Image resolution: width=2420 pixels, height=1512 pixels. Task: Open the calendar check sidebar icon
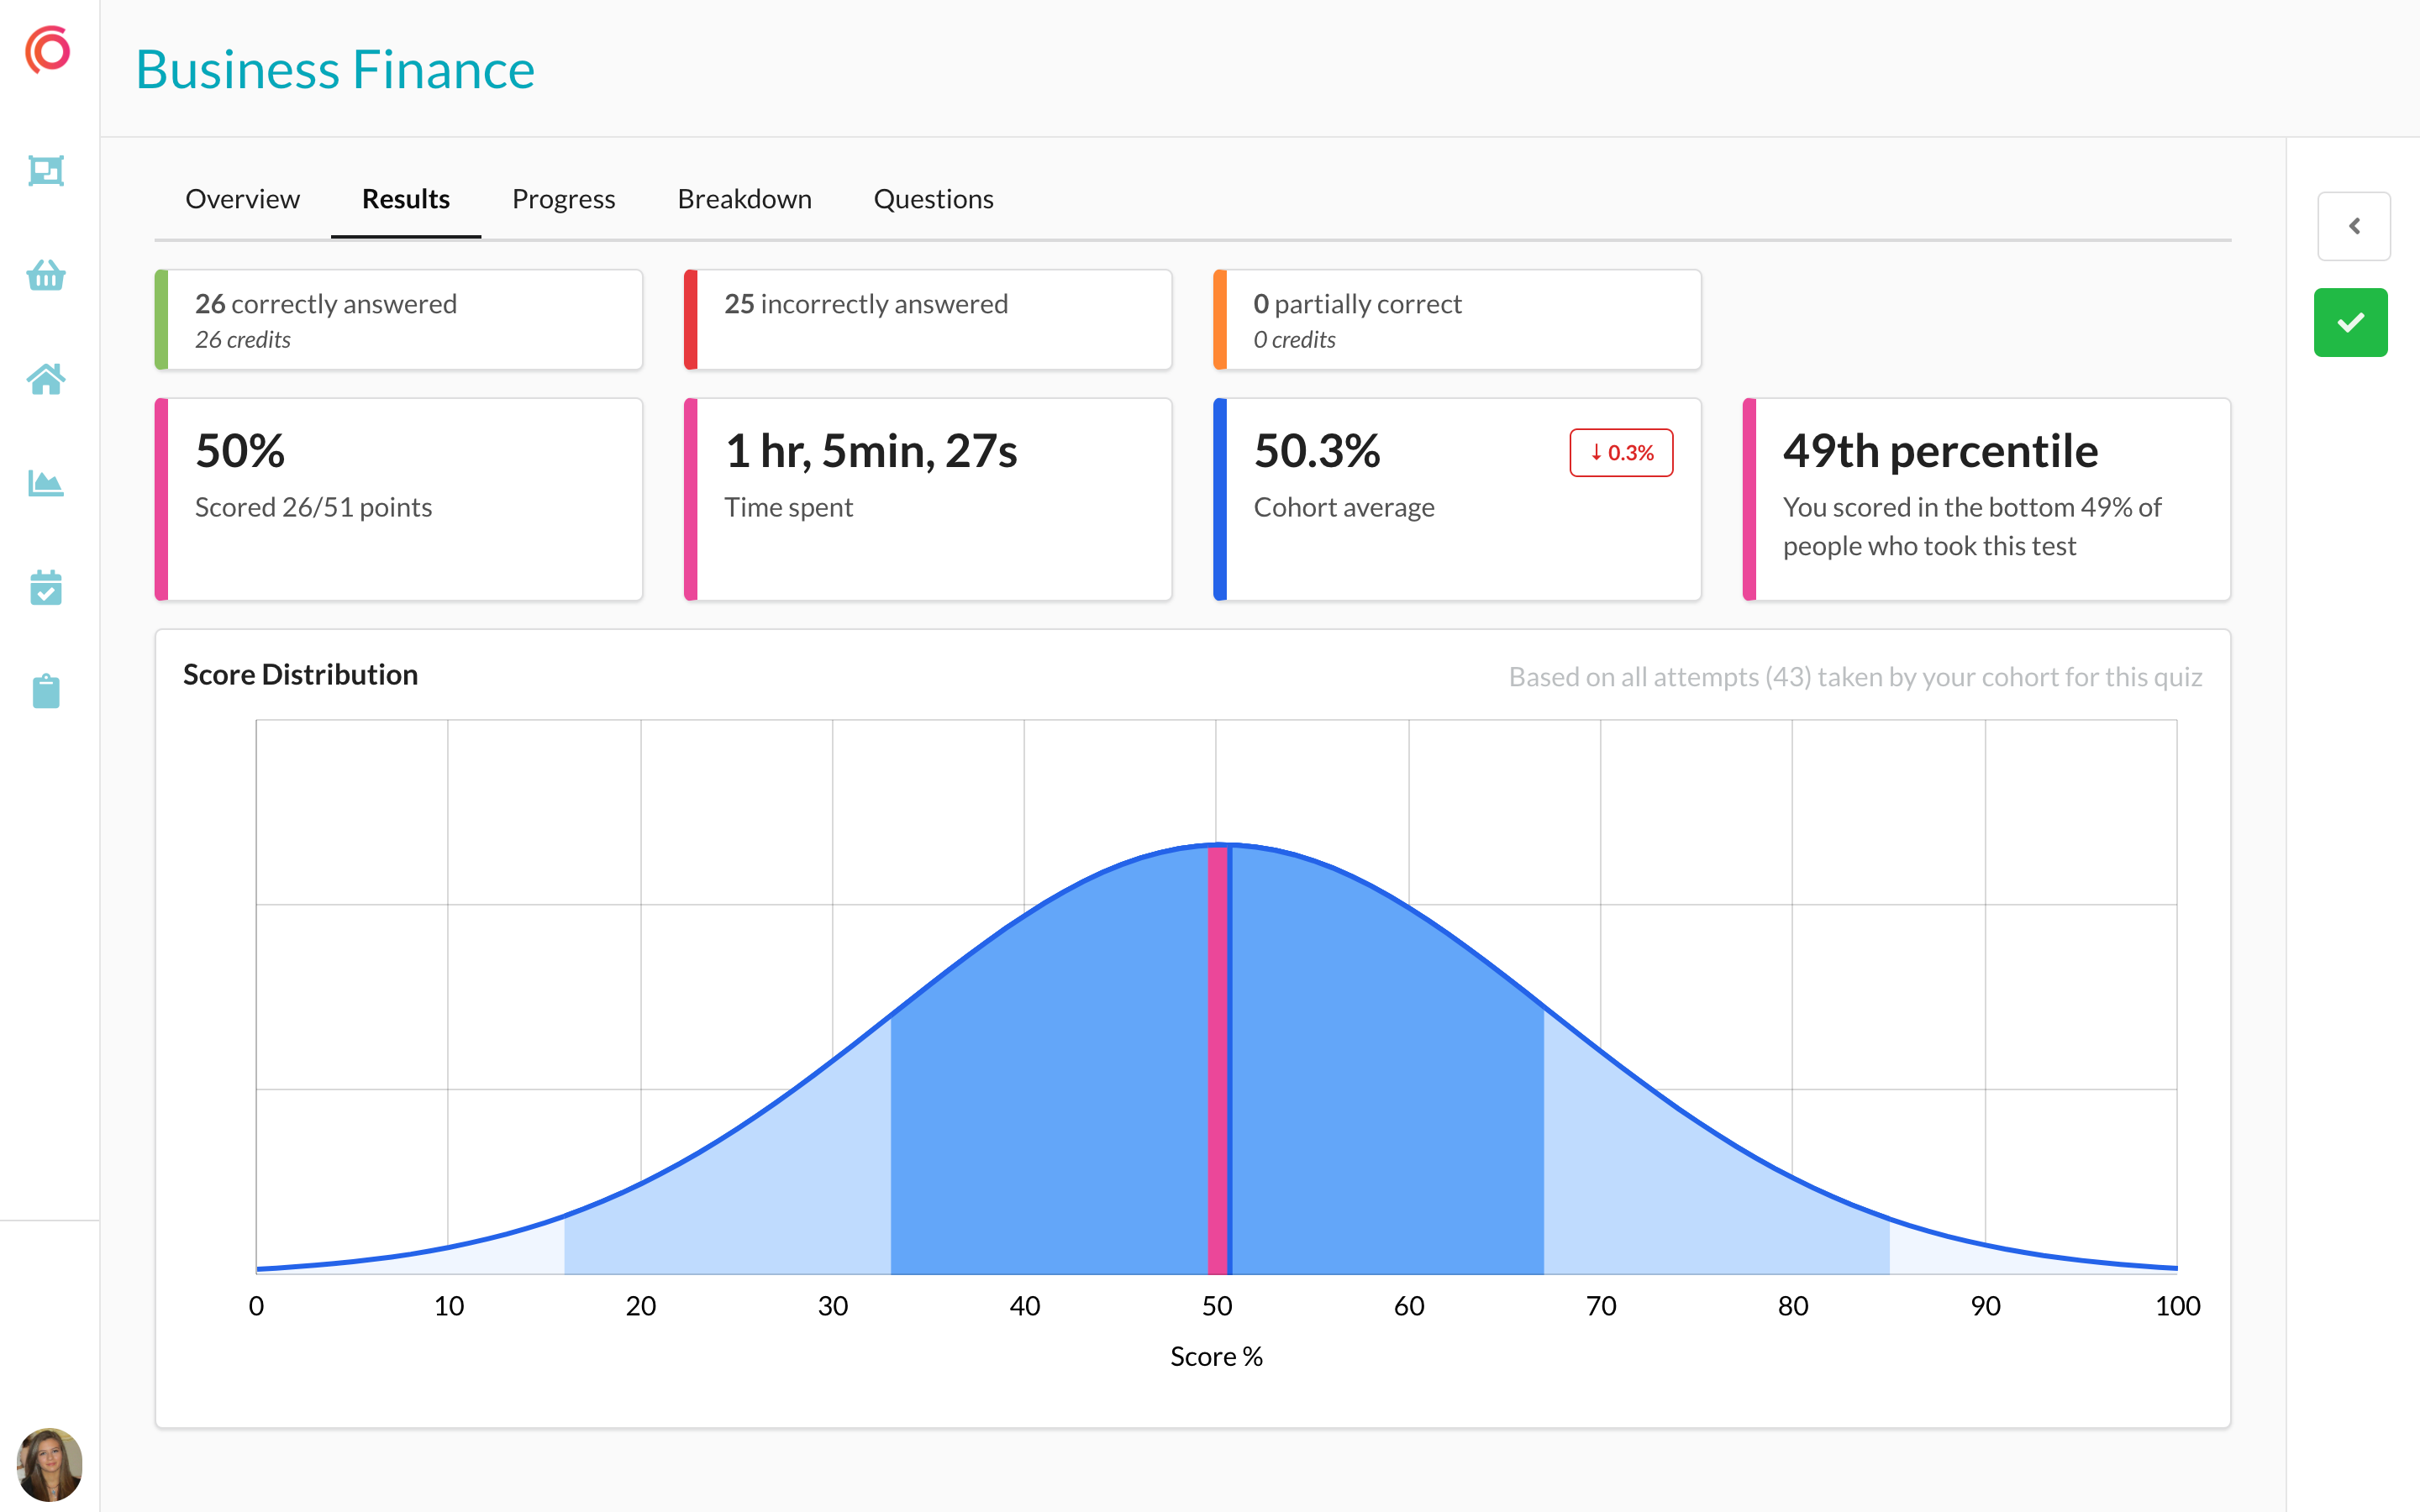(x=46, y=588)
